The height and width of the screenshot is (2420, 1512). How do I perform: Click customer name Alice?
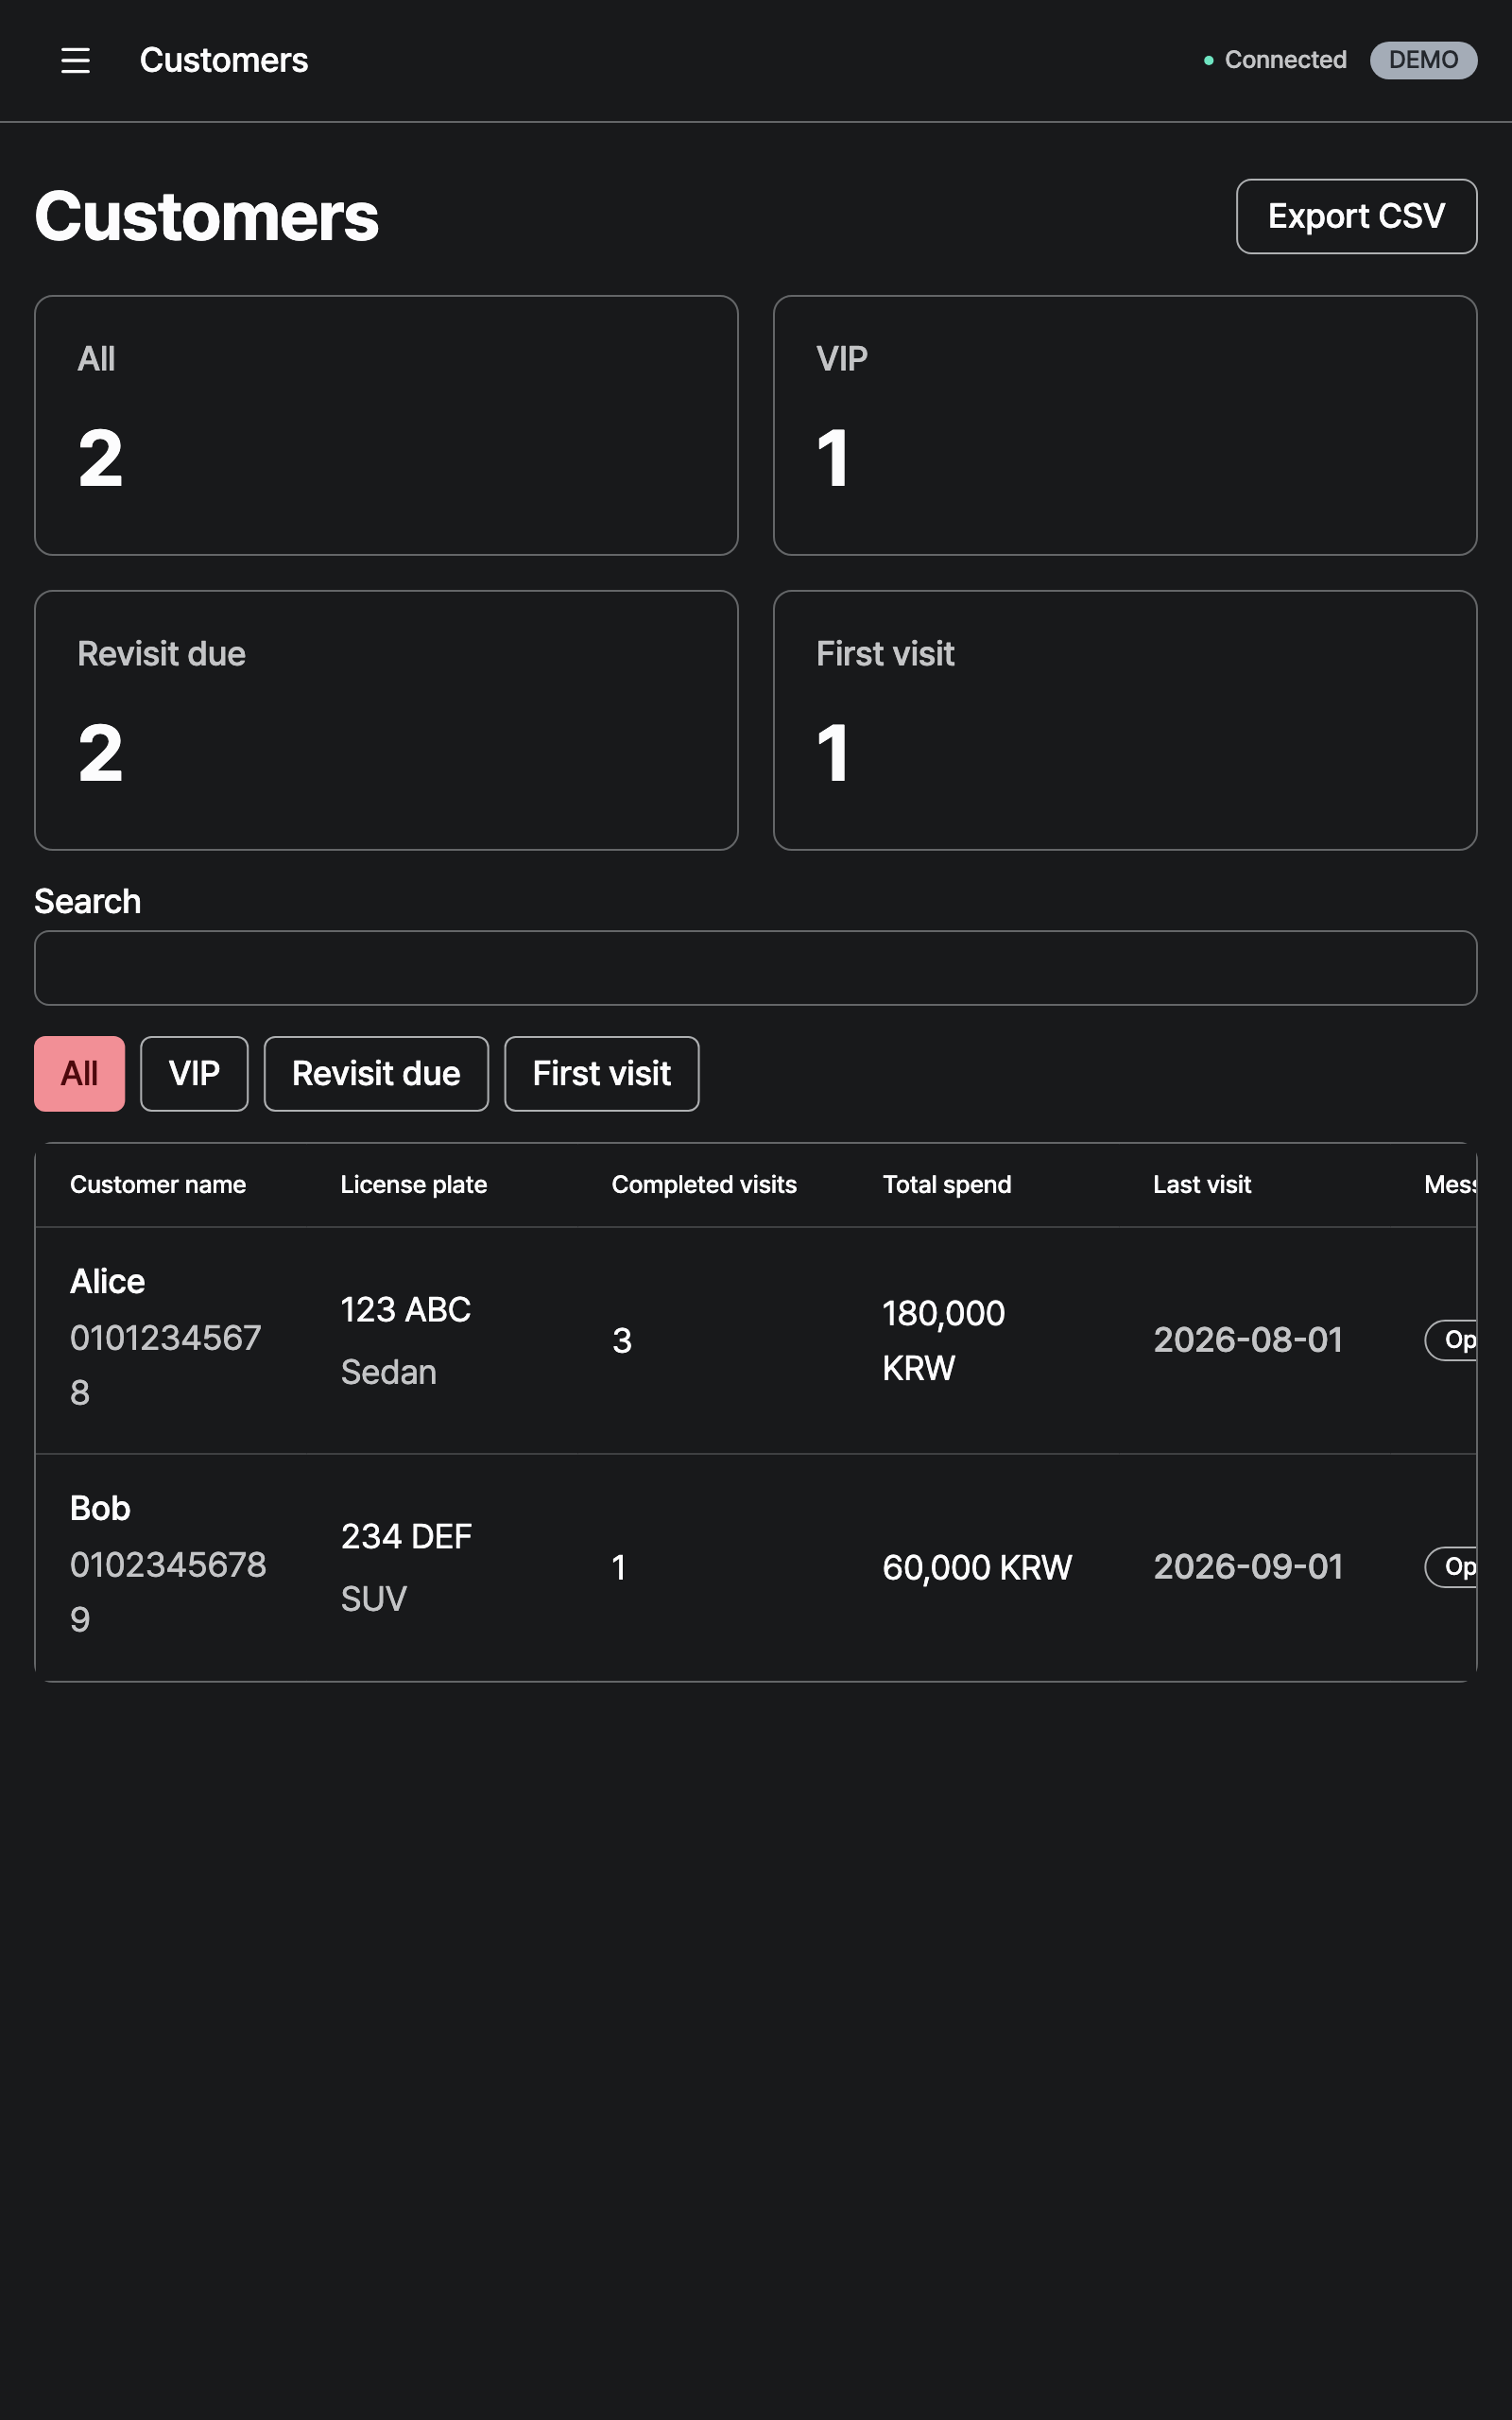[x=107, y=1282]
